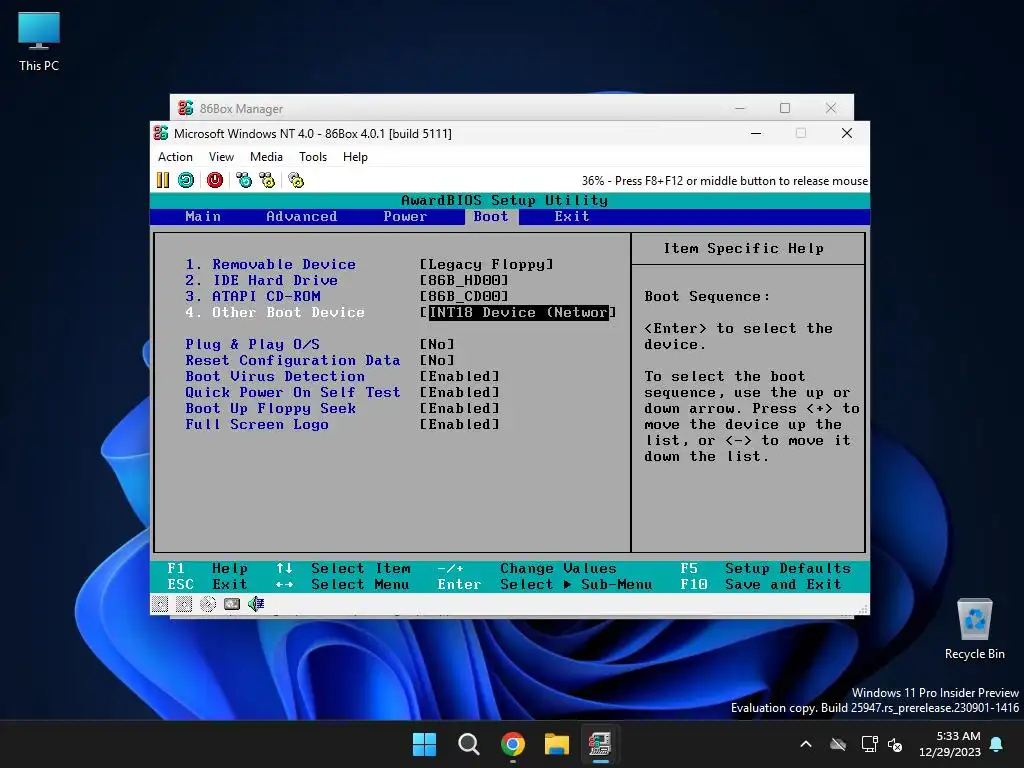Open the View menu
Viewport: 1024px width, 768px height.
tap(221, 157)
